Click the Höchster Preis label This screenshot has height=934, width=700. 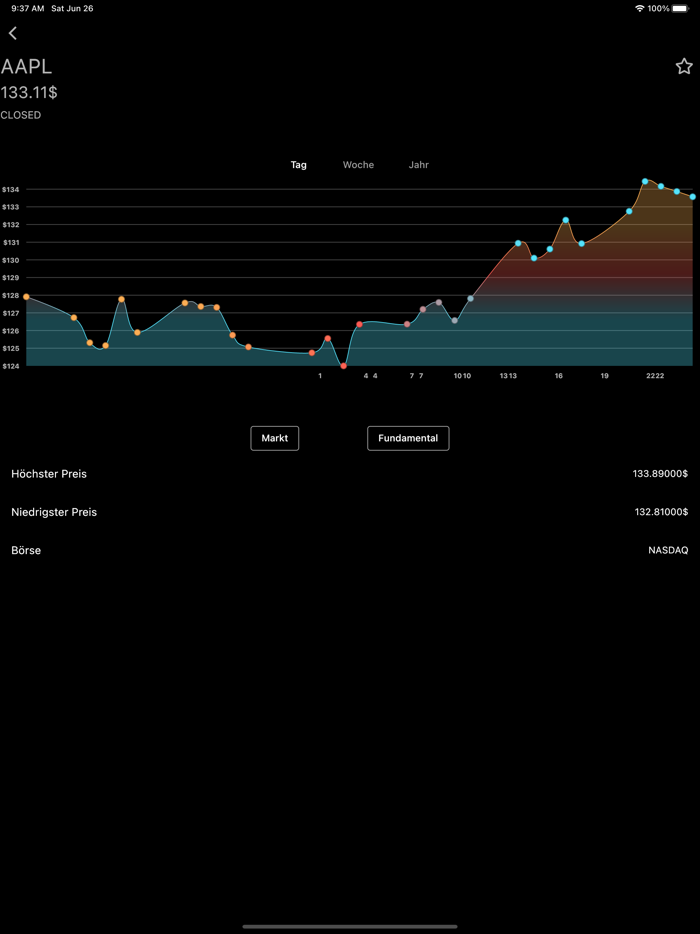(x=49, y=474)
